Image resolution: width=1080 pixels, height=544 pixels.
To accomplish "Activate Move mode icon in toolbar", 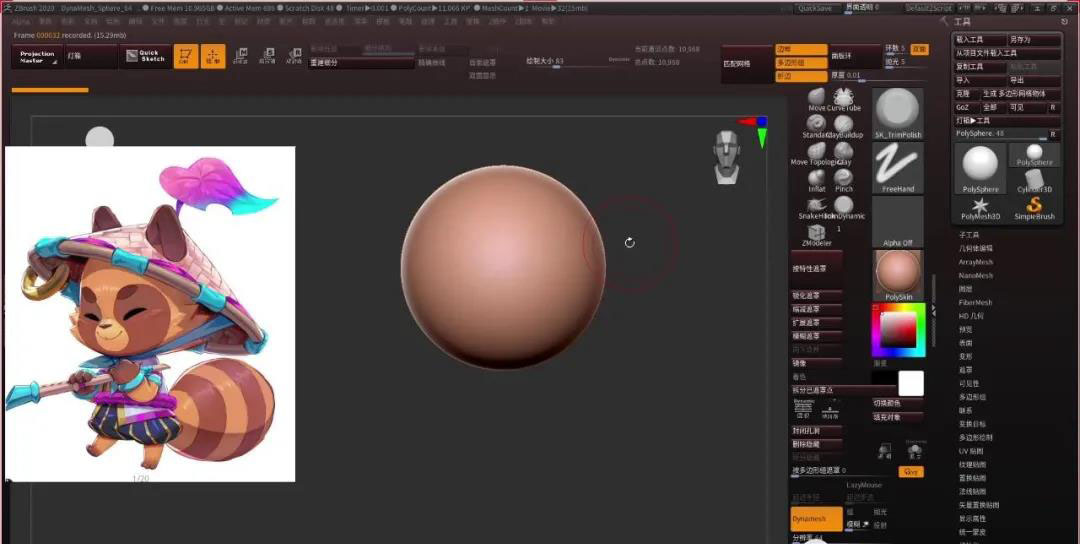I will click(240, 56).
